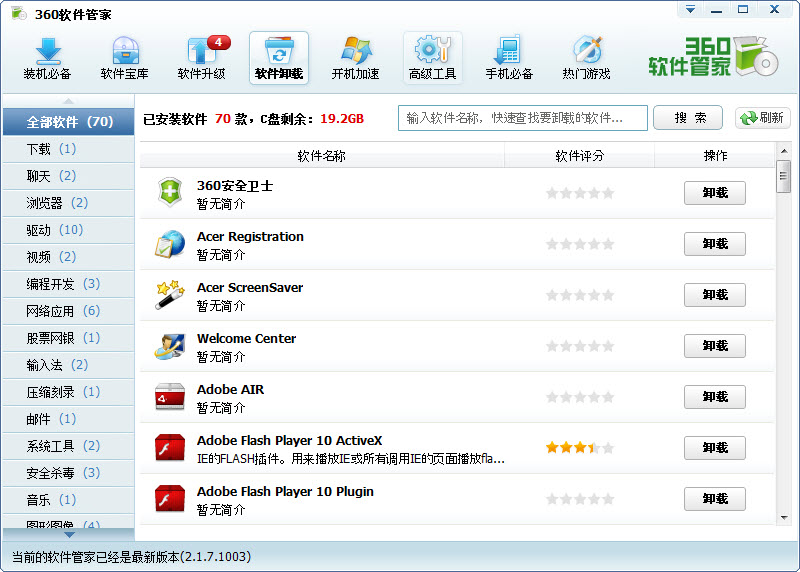This screenshot has height=572, width=800.
Task: Select 音乐 (1) category
Action: click(68, 500)
